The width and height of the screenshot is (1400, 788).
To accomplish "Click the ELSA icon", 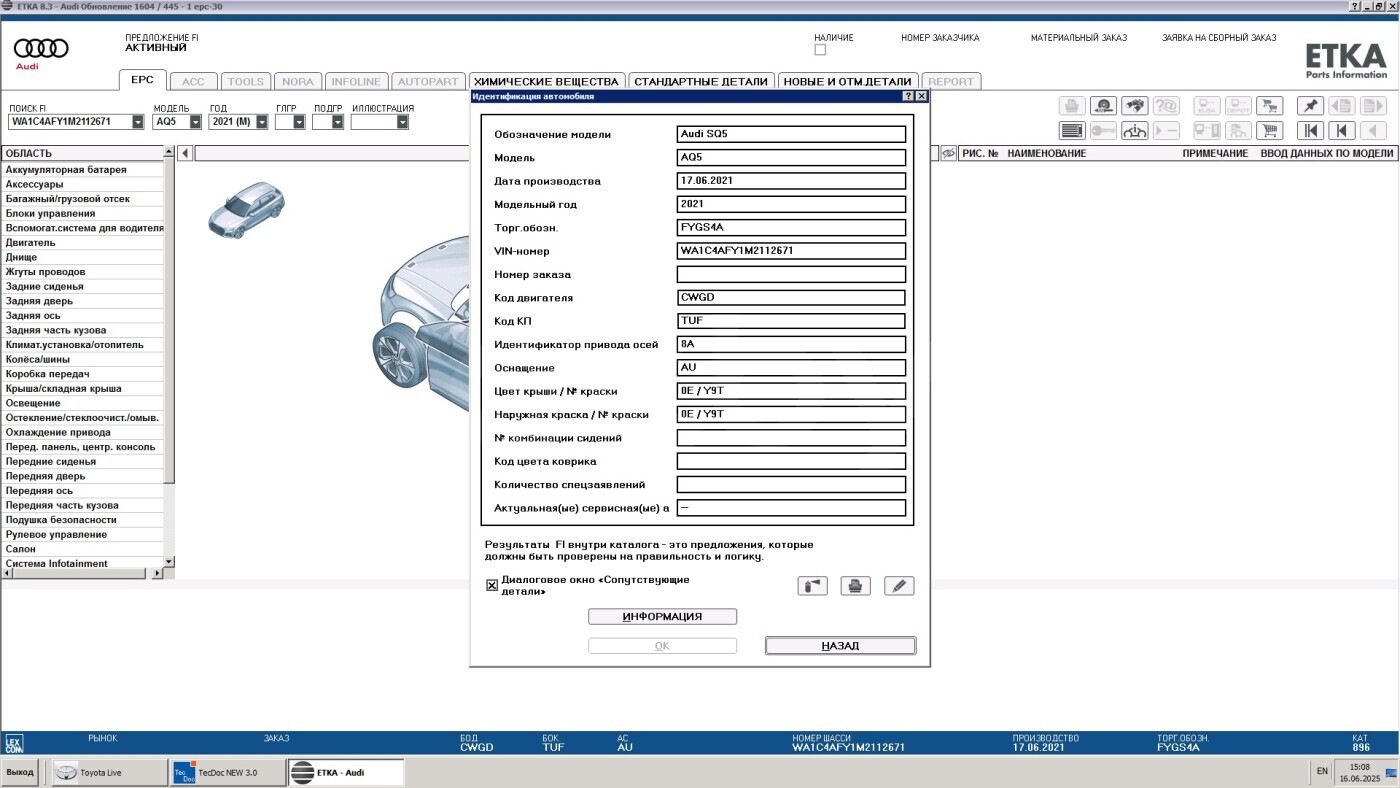I will click(1207, 106).
